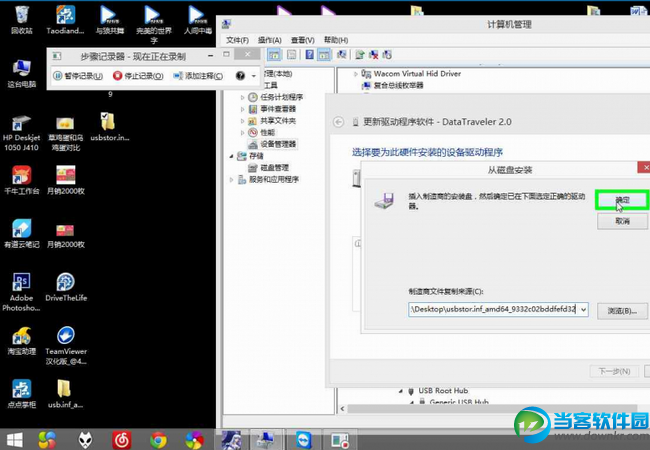Expand the 任务计划程序 tree node
The image size is (650, 450).
(243, 97)
